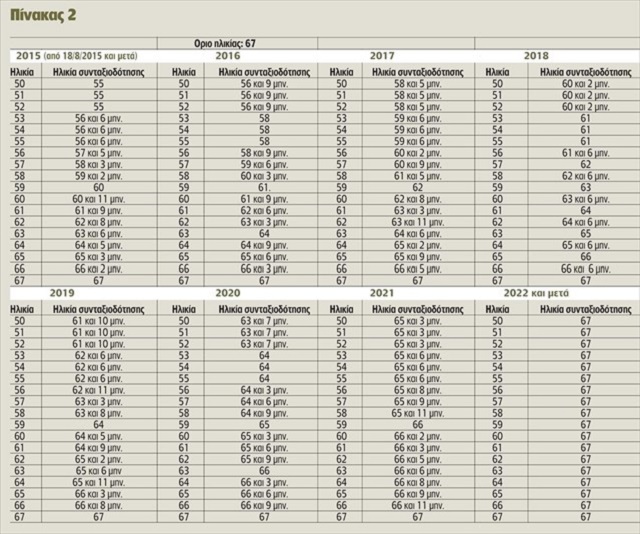Click the "62 και 11 μην." cell in 2019

(x=97, y=388)
